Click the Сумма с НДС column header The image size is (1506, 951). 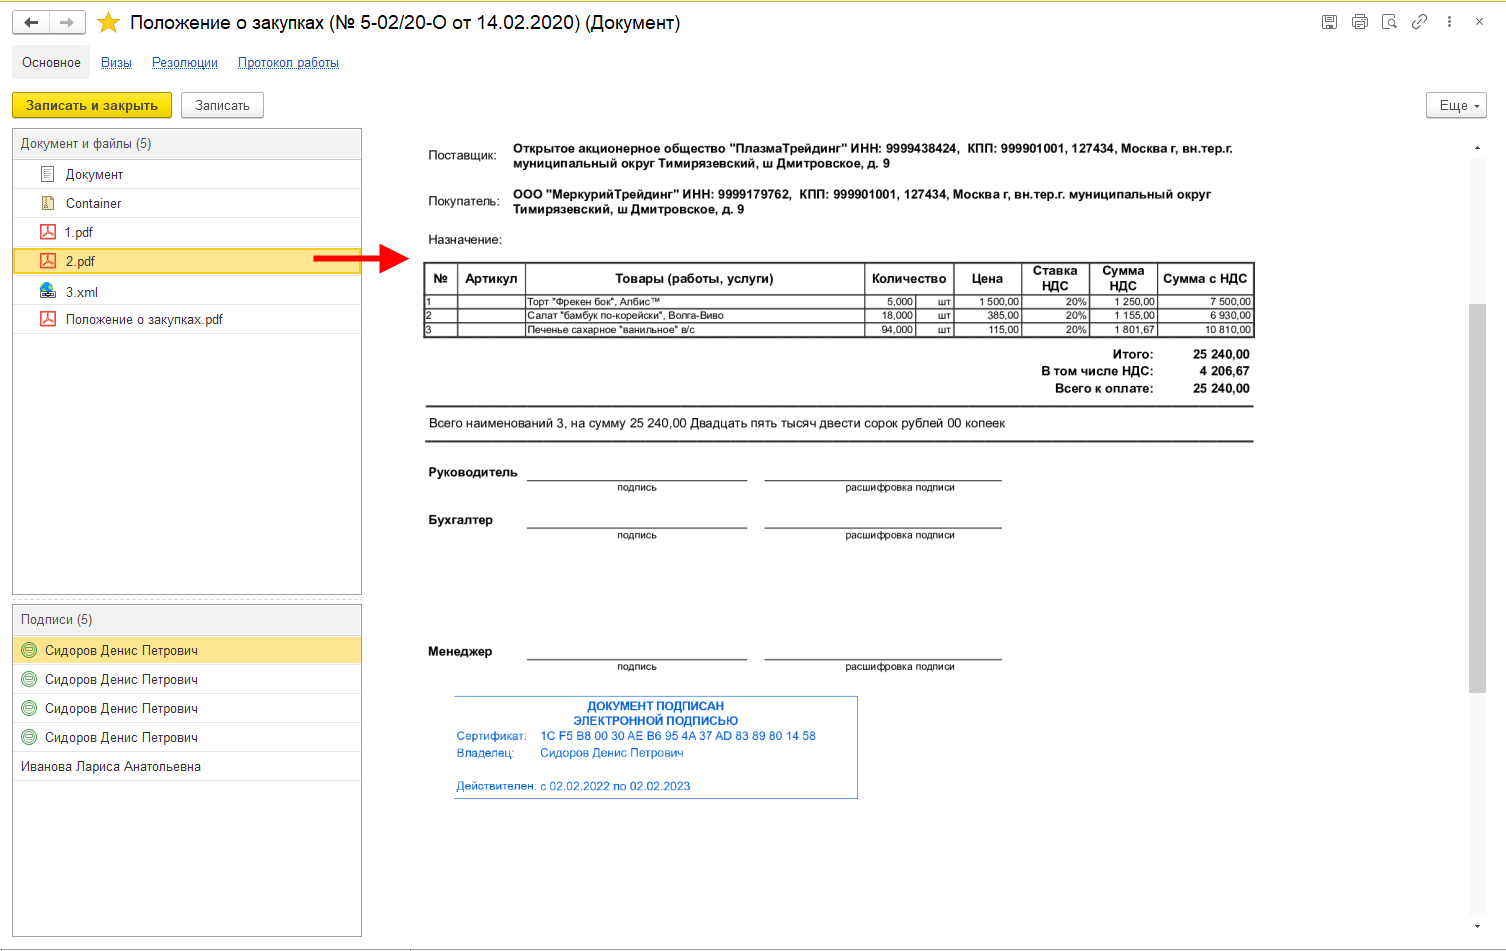coord(1205,278)
